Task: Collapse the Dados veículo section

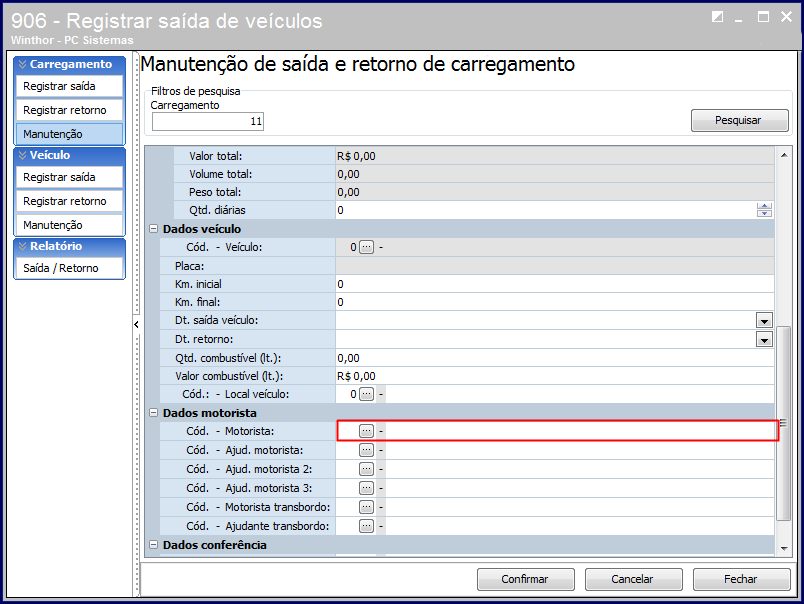Action: (153, 229)
